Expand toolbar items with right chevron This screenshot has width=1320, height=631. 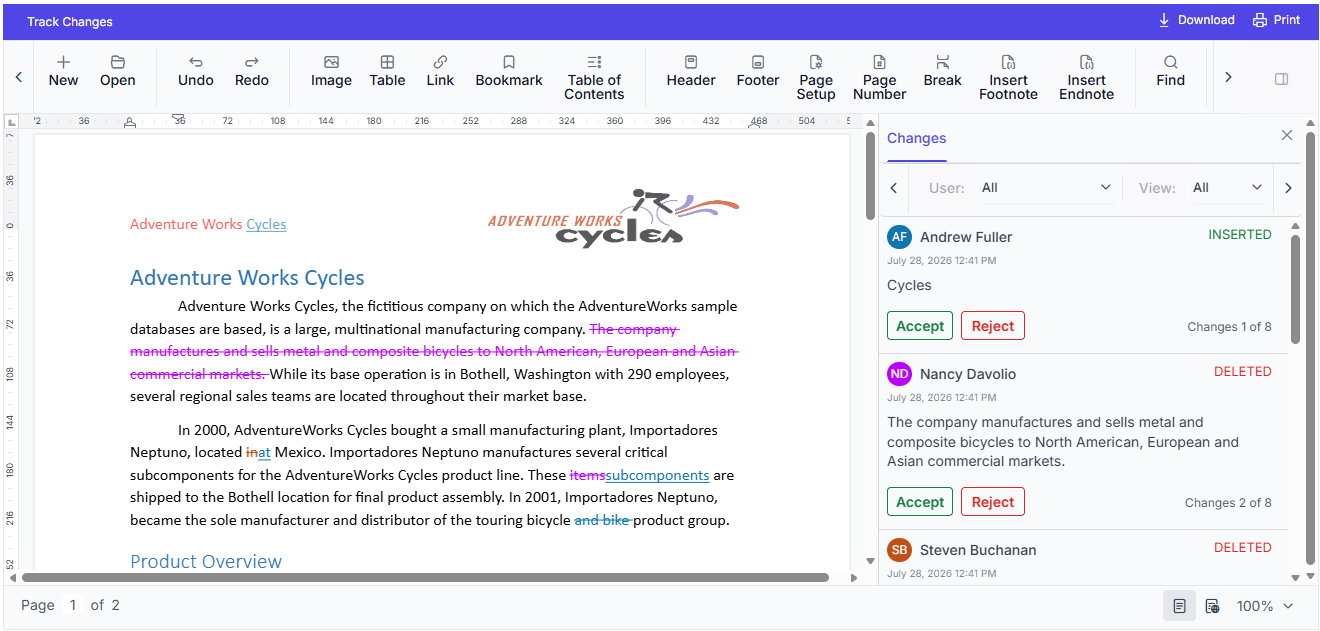[x=1229, y=77]
